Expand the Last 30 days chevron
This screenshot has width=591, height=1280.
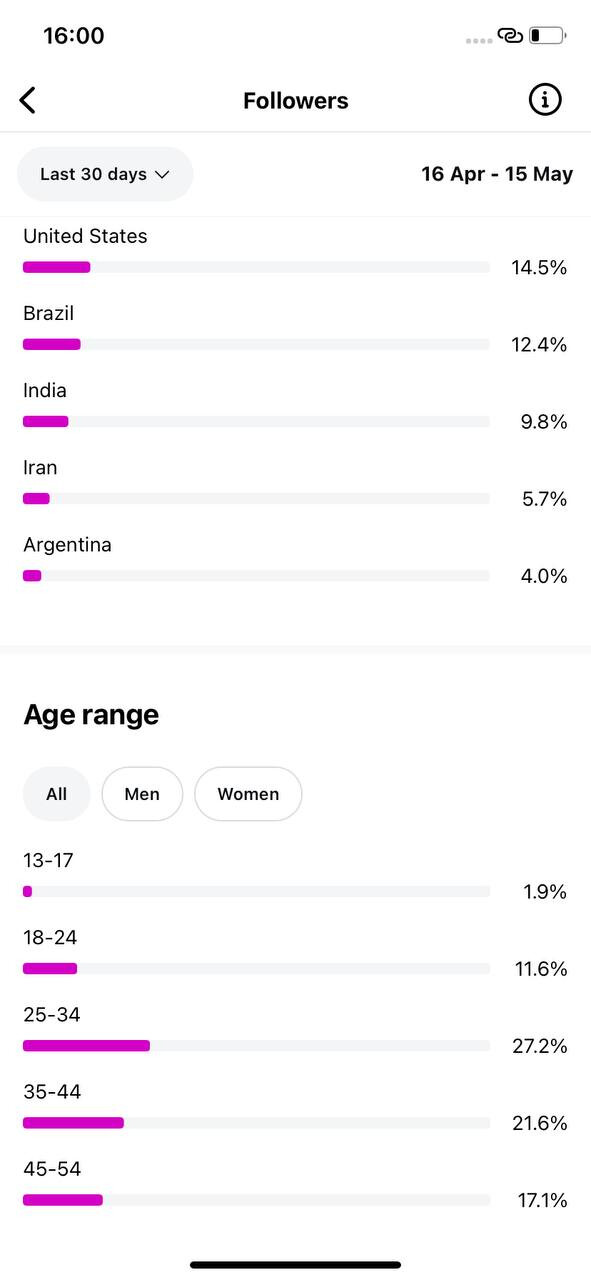[162, 174]
